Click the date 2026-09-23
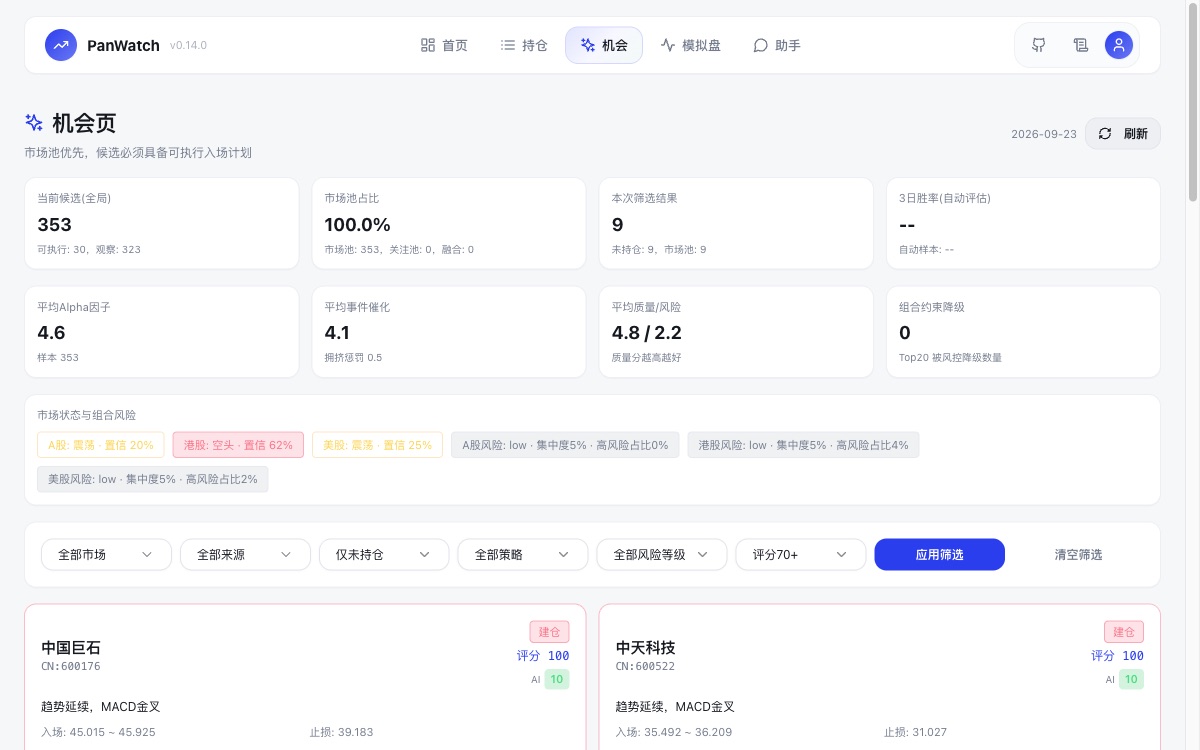 [x=1044, y=134]
